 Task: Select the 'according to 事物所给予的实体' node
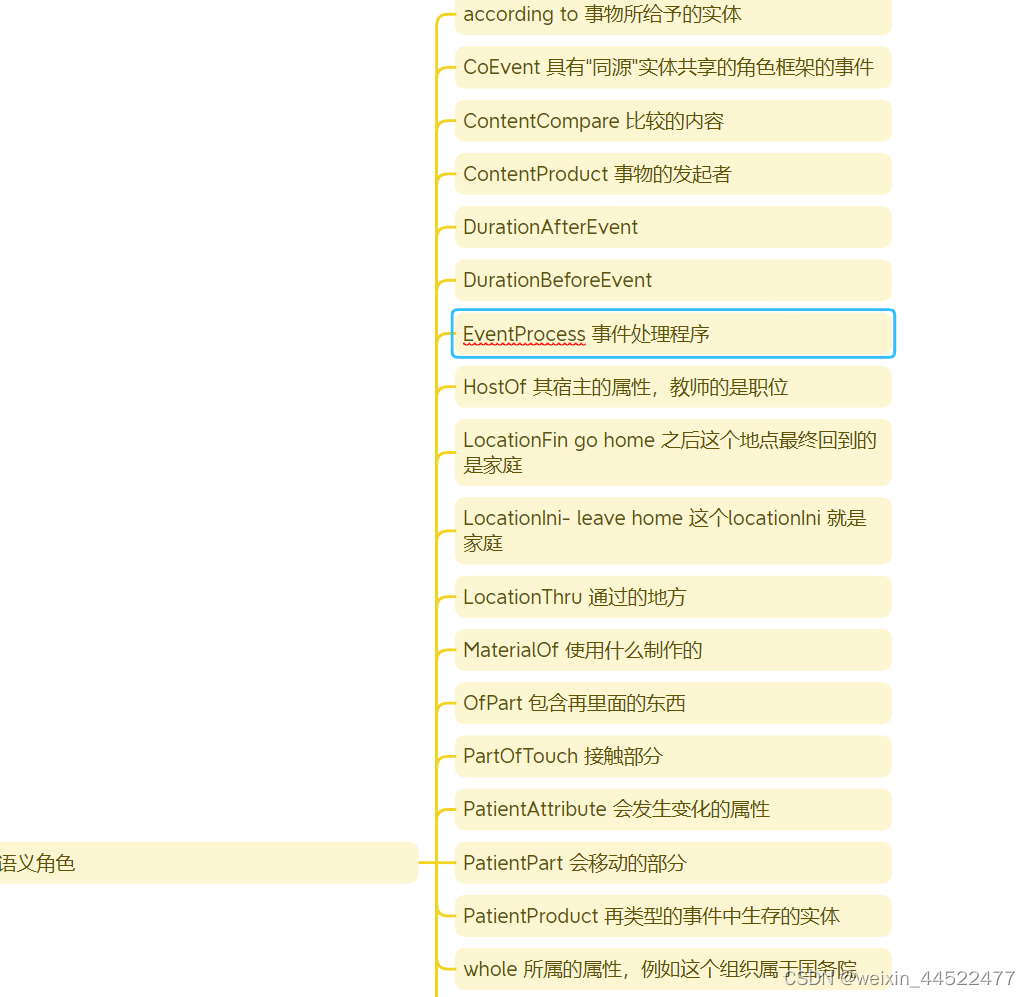click(673, 16)
